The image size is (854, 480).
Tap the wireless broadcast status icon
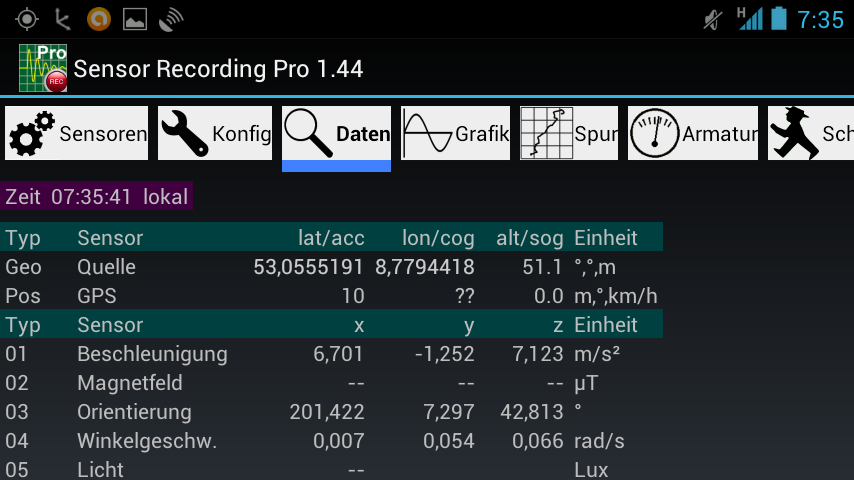tap(171, 20)
